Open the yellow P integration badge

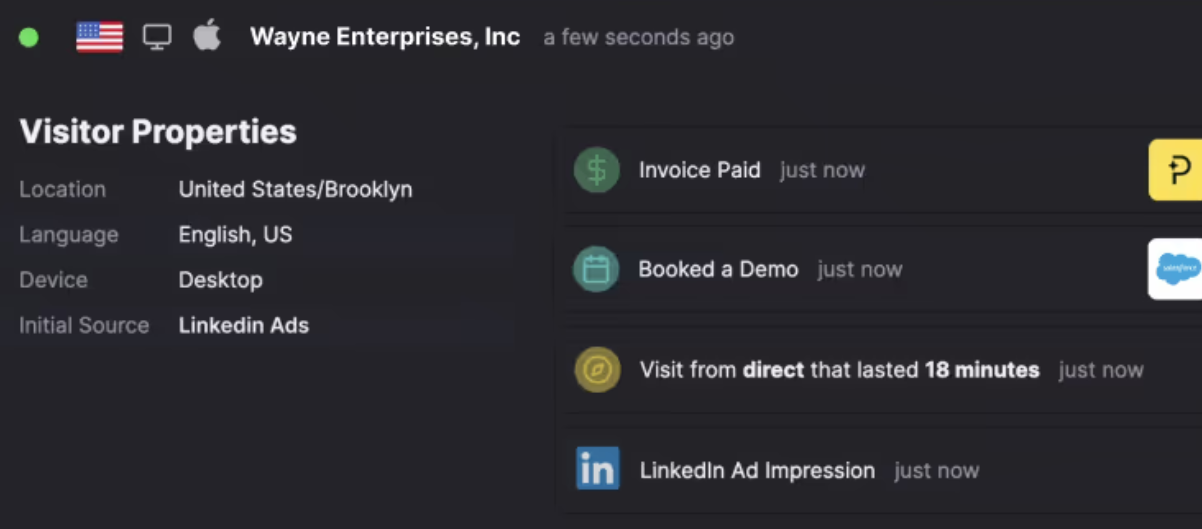tap(1176, 170)
